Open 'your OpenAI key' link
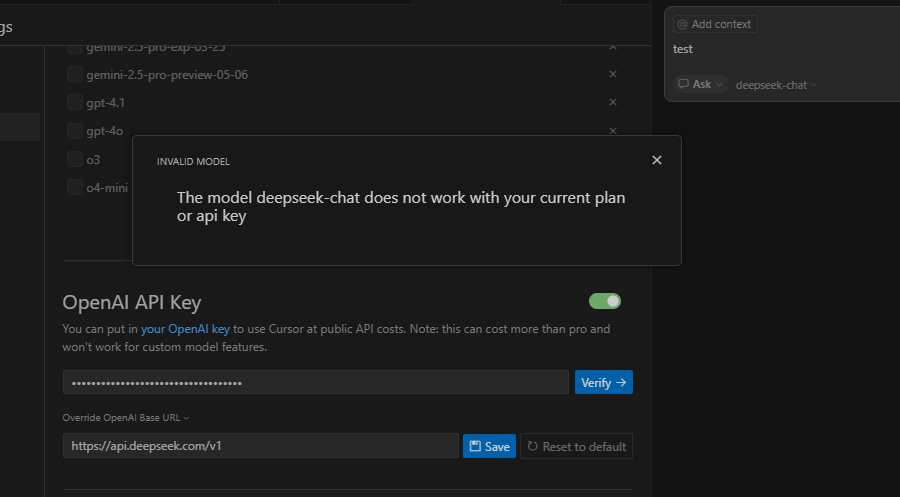The image size is (900, 497). click(185, 329)
